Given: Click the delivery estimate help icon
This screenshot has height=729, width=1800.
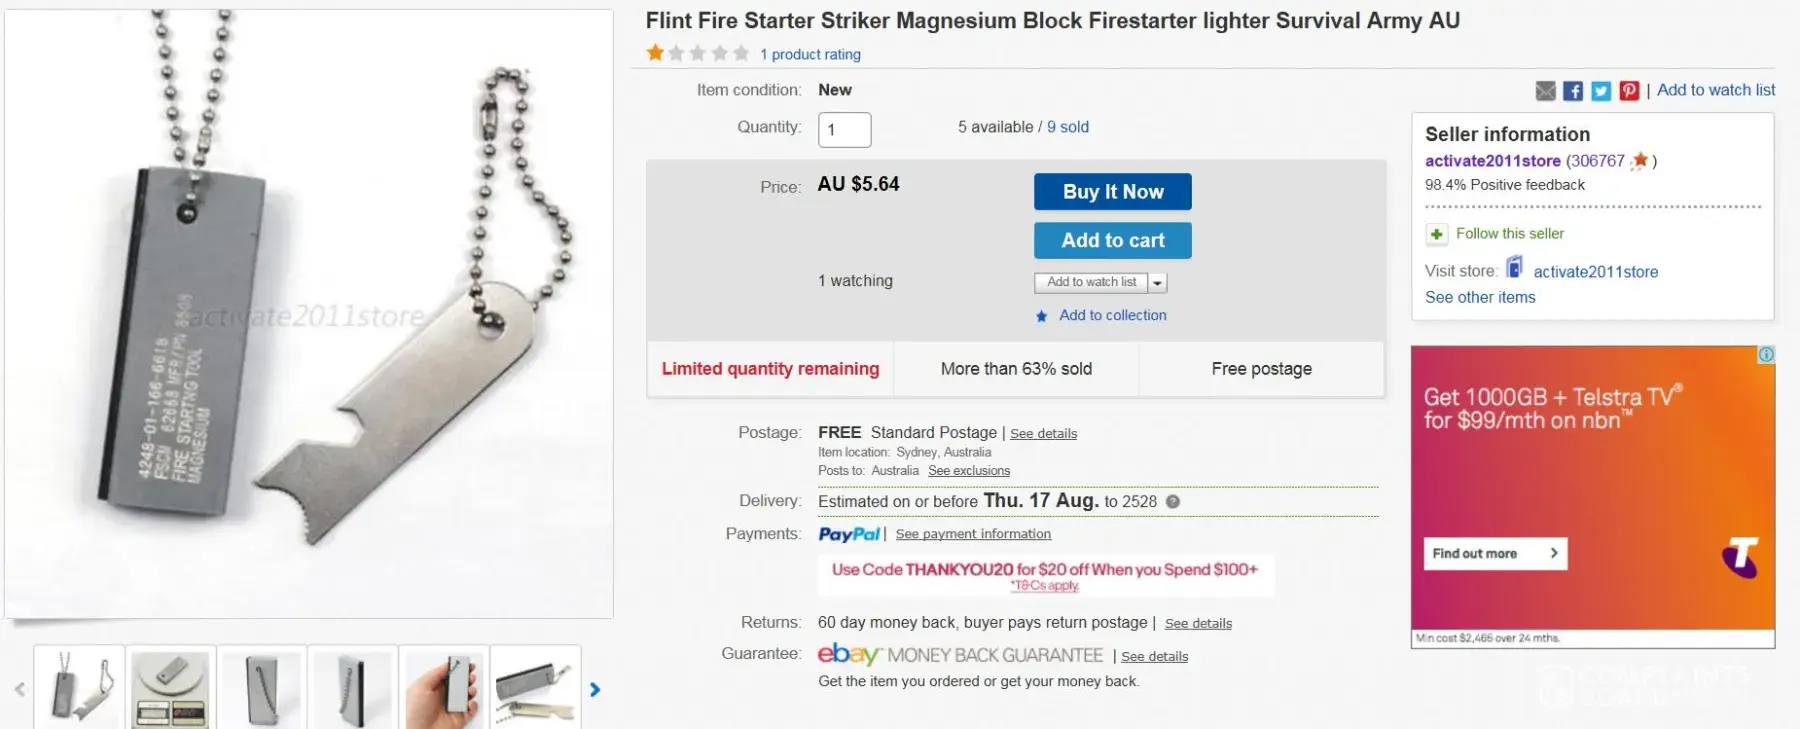Looking at the screenshot, I should (x=1173, y=502).
